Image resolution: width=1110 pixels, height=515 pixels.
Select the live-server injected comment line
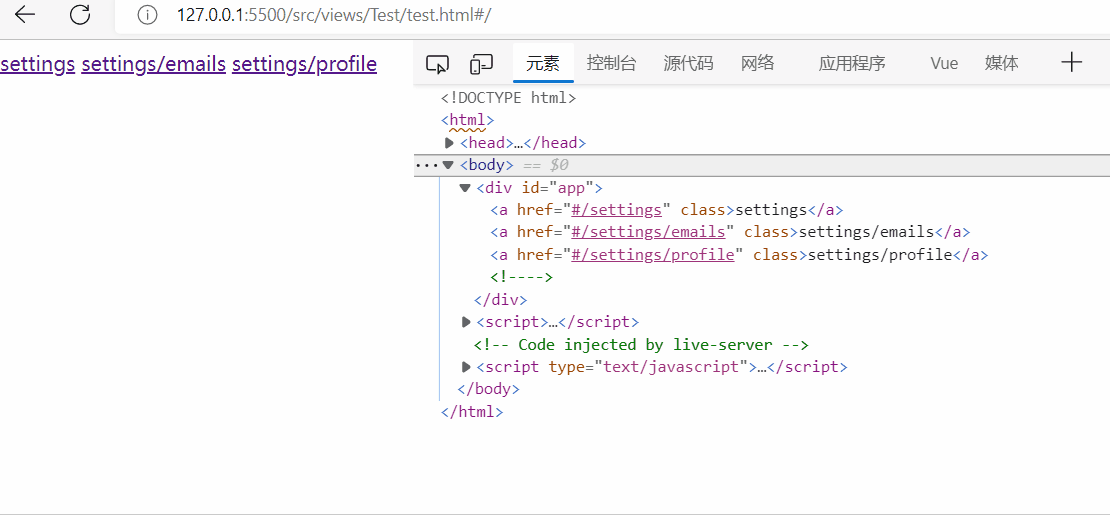[x=641, y=345]
